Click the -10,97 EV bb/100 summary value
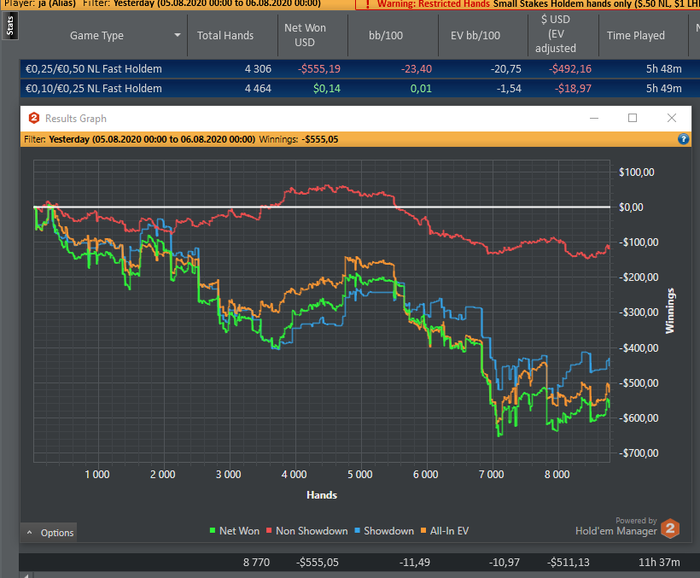This screenshot has width=700, height=578. pyautogui.click(x=504, y=562)
